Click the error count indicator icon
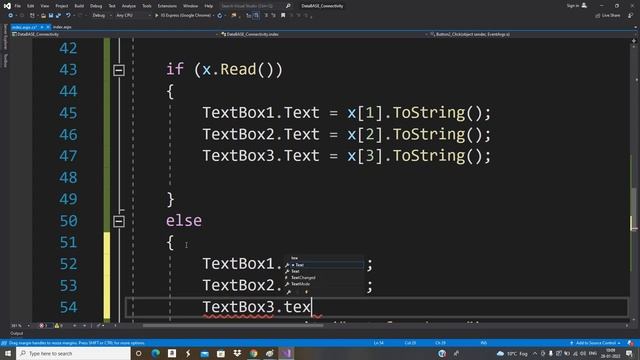This screenshot has width=640, height=360. tap(42, 326)
